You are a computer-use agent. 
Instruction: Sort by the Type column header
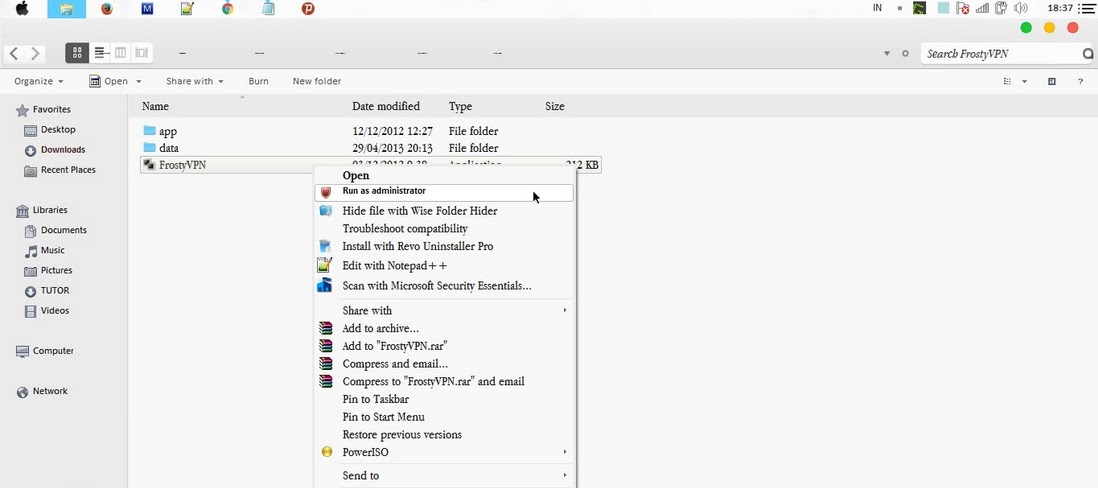tap(460, 106)
